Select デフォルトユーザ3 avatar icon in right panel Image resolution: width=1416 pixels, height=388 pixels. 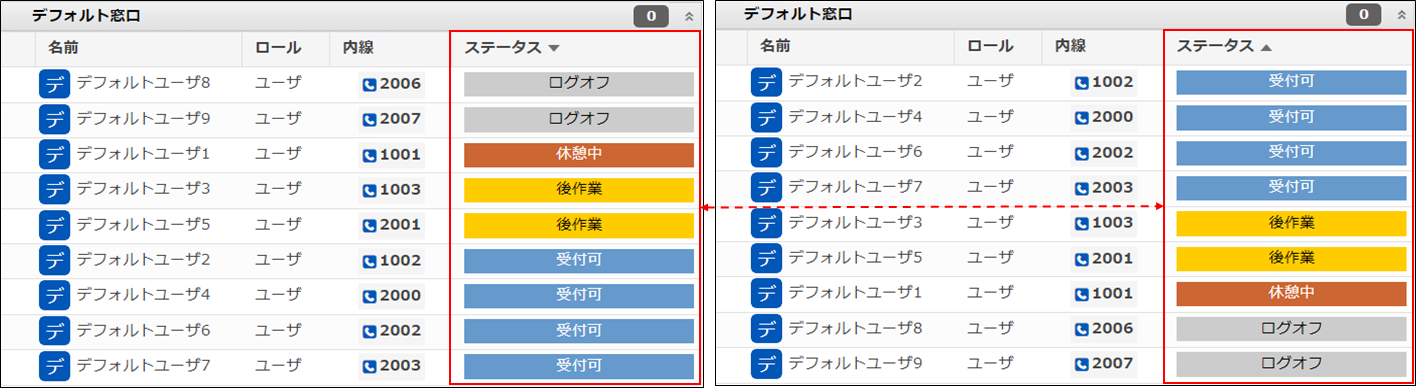pyautogui.click(x=766, y=223)
